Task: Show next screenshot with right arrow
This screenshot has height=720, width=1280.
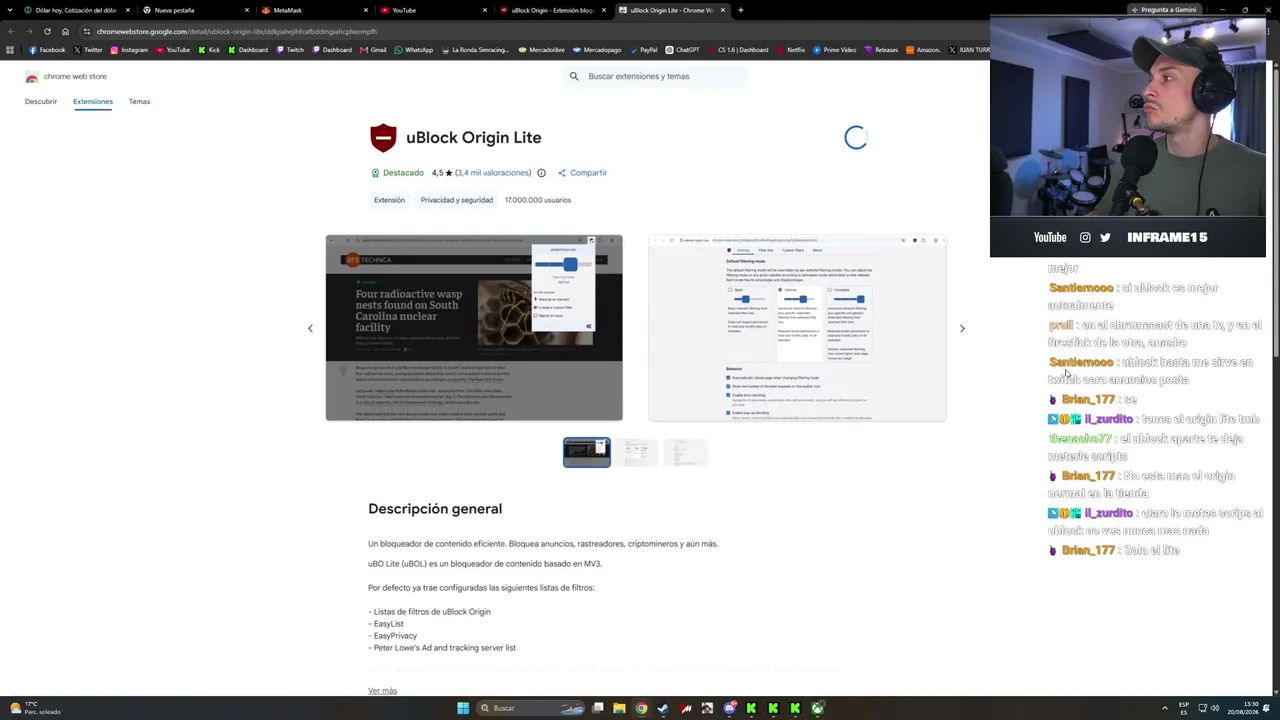Action: [x=962, y=328]
